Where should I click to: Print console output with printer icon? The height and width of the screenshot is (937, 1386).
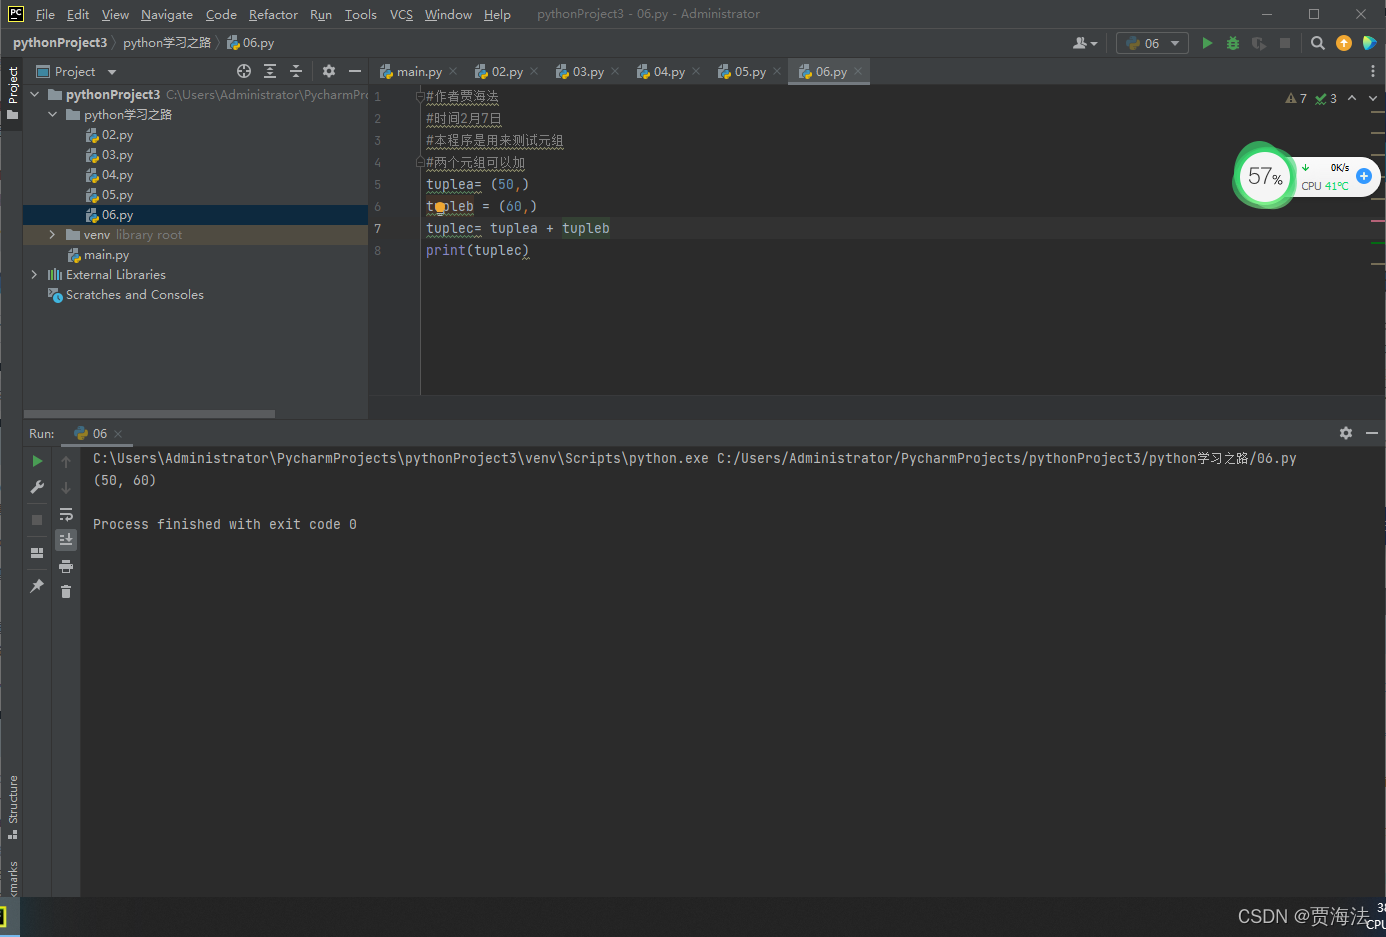tap(66, 566)
